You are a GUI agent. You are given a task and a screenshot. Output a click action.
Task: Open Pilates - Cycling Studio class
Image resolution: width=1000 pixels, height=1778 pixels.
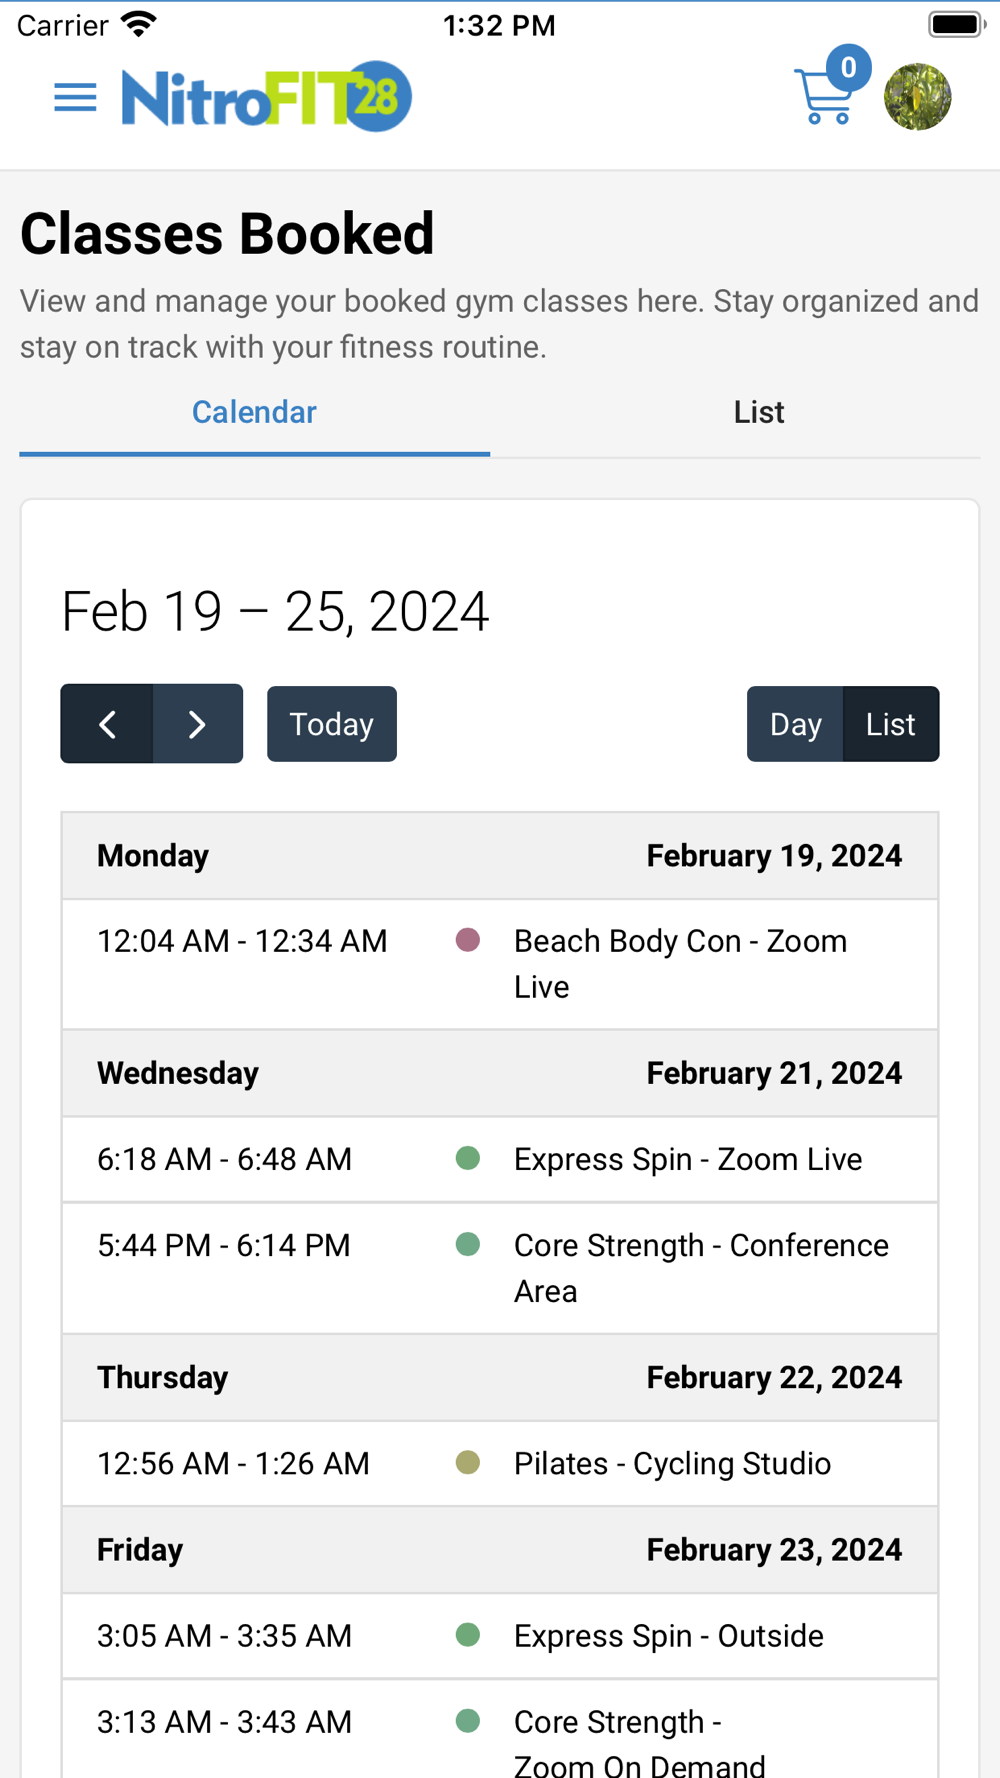point(672,1463)
